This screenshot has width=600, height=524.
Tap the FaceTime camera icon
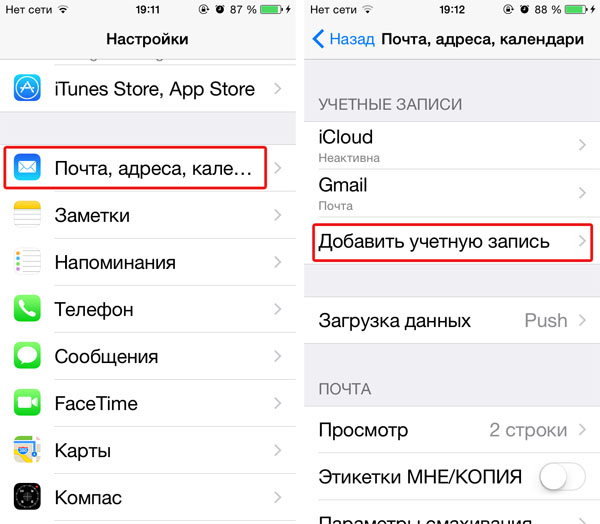pyautogui.click(x=27, y=403)
